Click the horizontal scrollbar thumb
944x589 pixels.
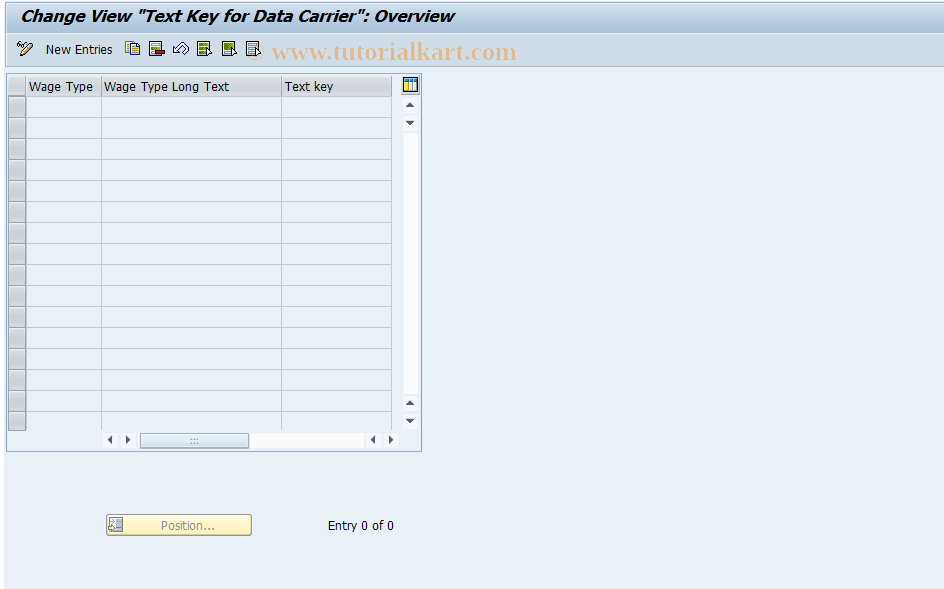194,440
